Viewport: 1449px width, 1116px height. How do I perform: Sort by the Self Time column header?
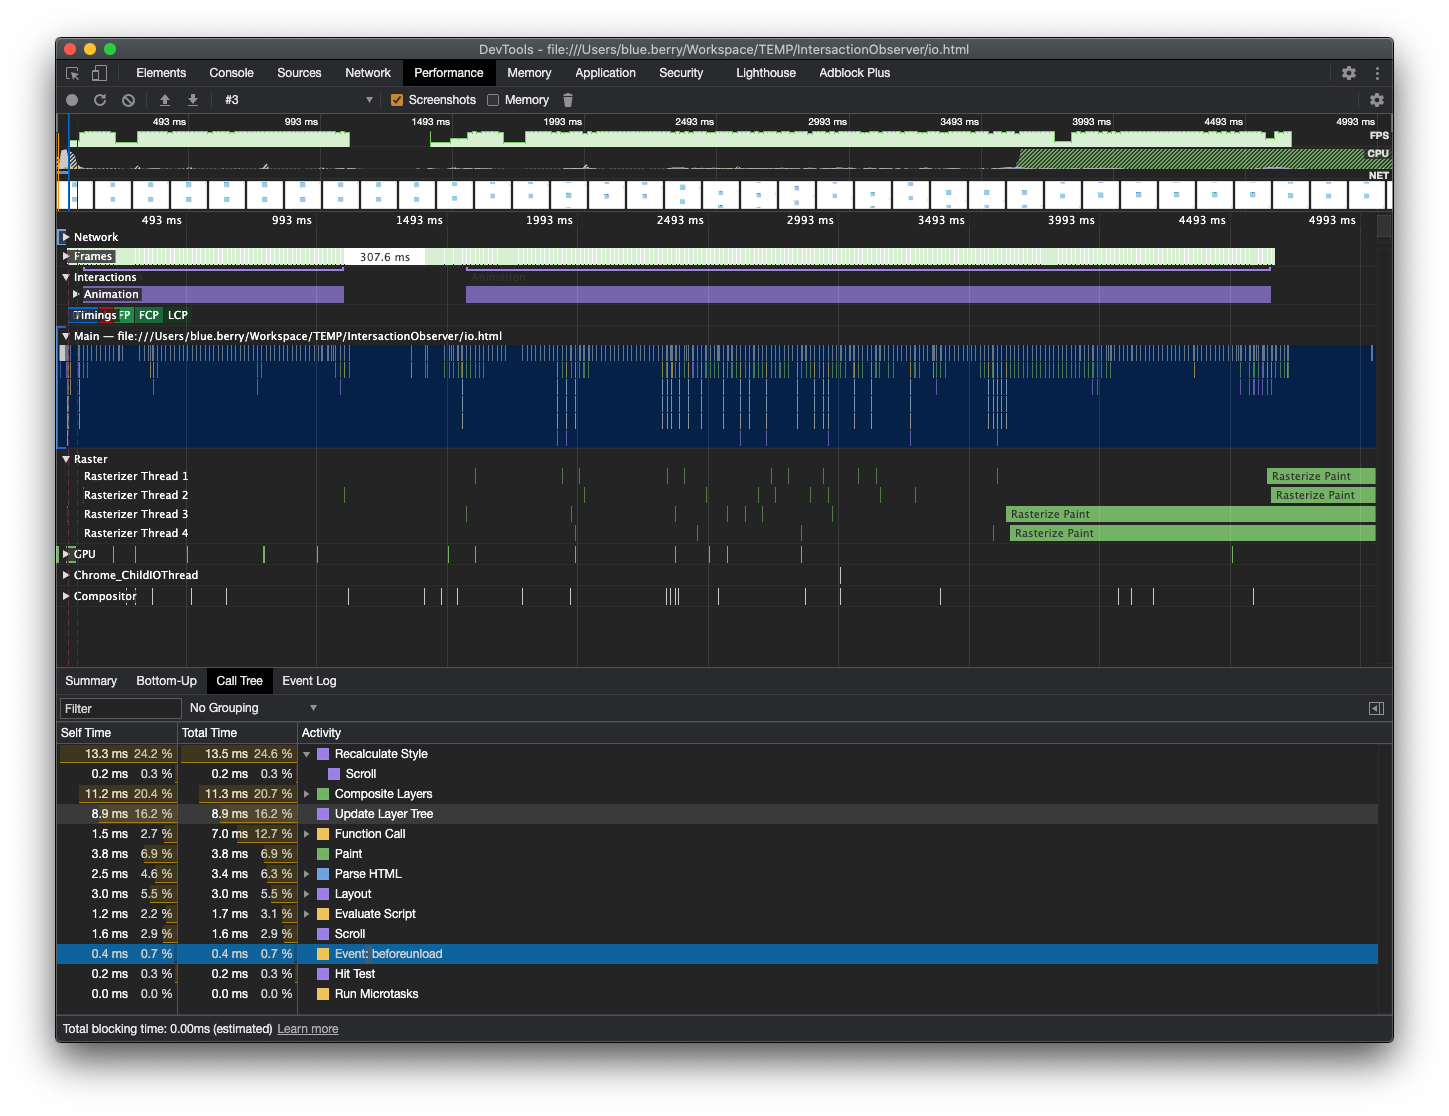[x=117, y=733]
